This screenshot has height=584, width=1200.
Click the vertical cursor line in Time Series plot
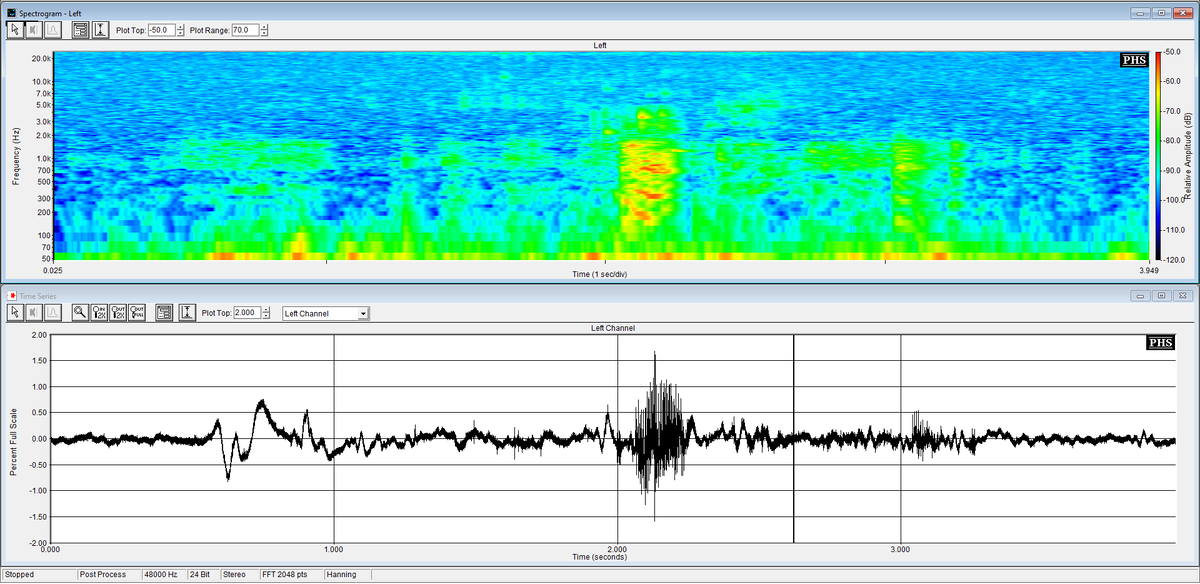[x=793, y=438]
